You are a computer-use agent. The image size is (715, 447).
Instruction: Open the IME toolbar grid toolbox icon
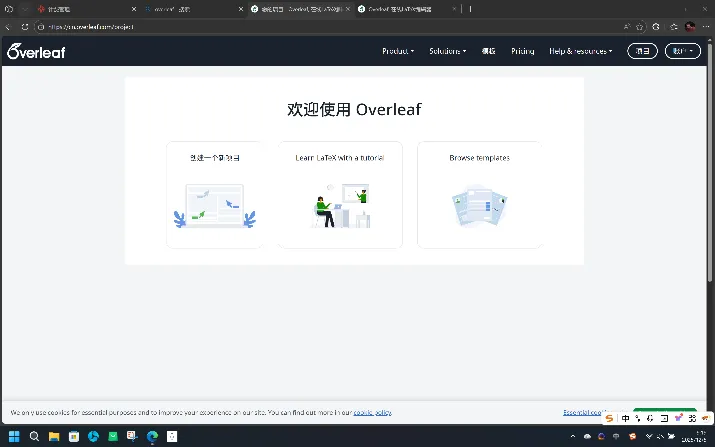pyautogui.click(x=692, y=418)
